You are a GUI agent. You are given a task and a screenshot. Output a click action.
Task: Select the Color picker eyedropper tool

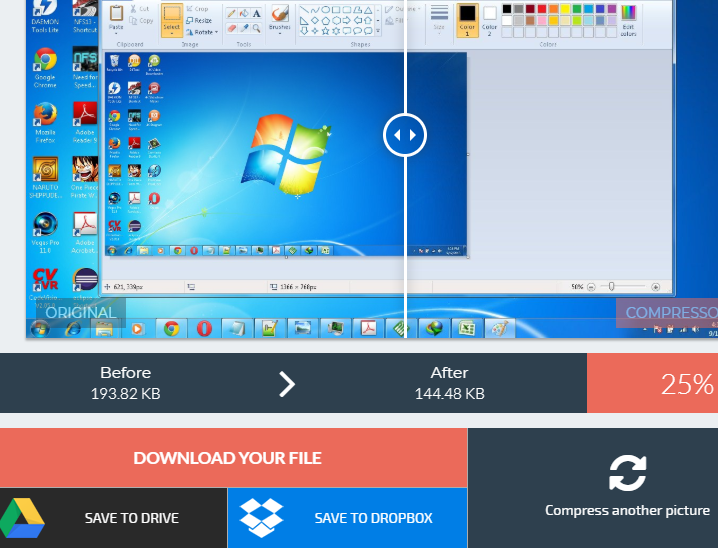pyautogui.click(x=244, y=28)
